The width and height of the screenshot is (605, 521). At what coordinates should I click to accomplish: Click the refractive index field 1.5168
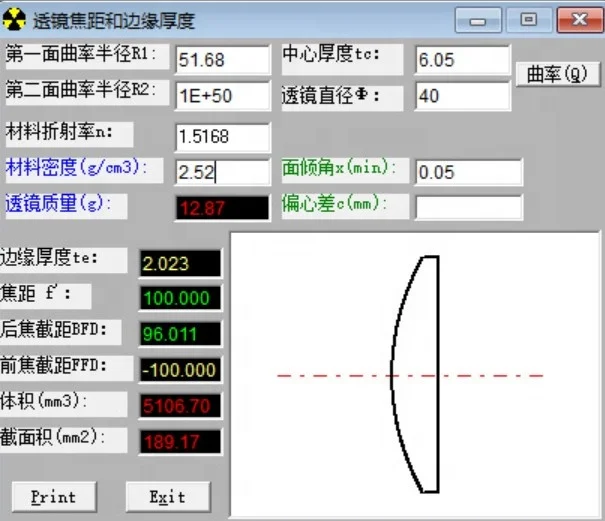click(x=223, y=137)
